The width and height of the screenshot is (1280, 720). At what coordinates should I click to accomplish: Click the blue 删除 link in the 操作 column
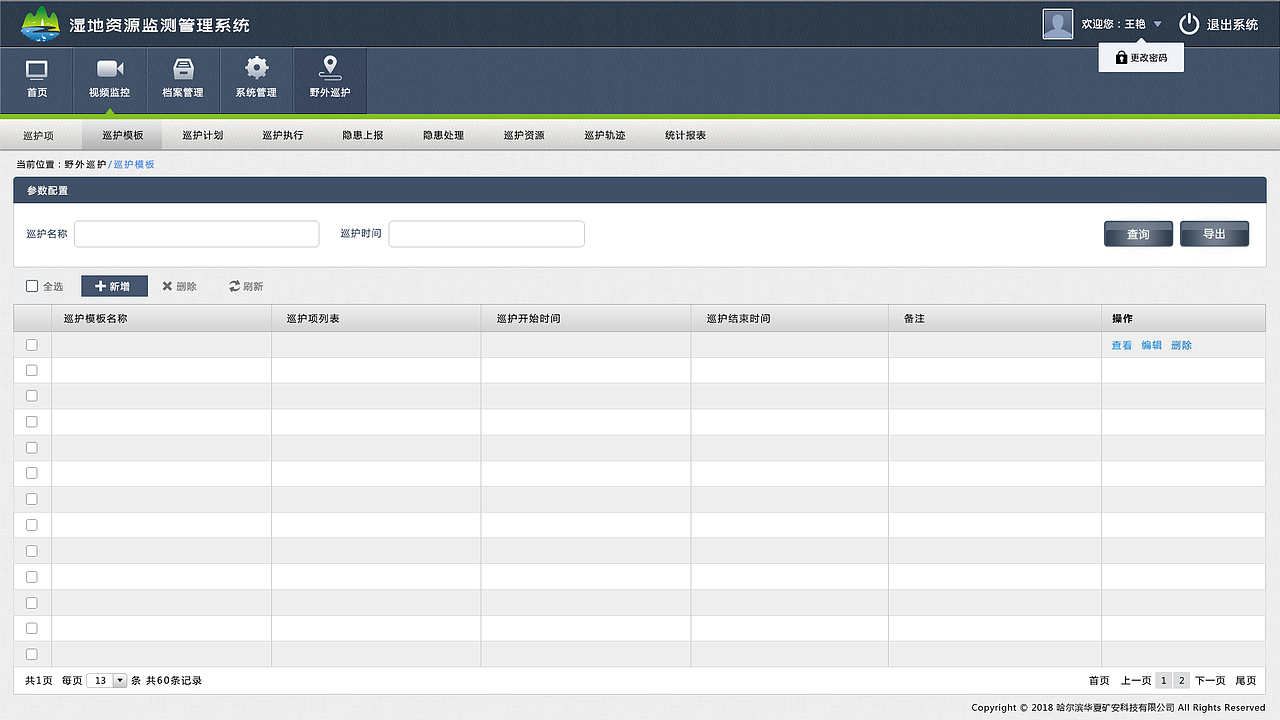[x=1182, y=345]
